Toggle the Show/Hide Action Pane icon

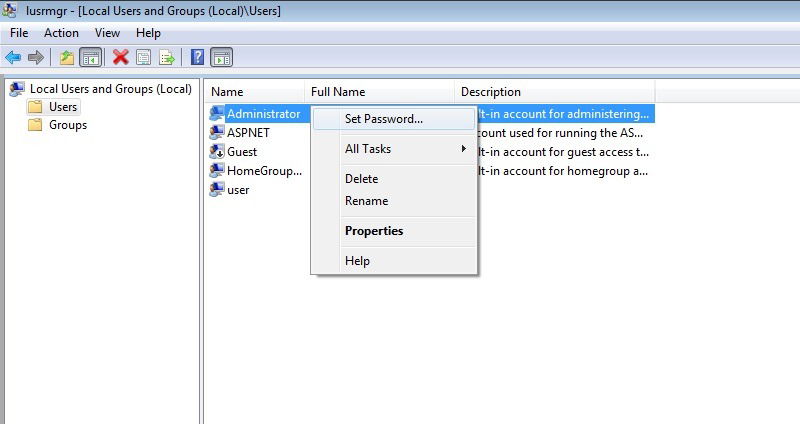point(221,57)
